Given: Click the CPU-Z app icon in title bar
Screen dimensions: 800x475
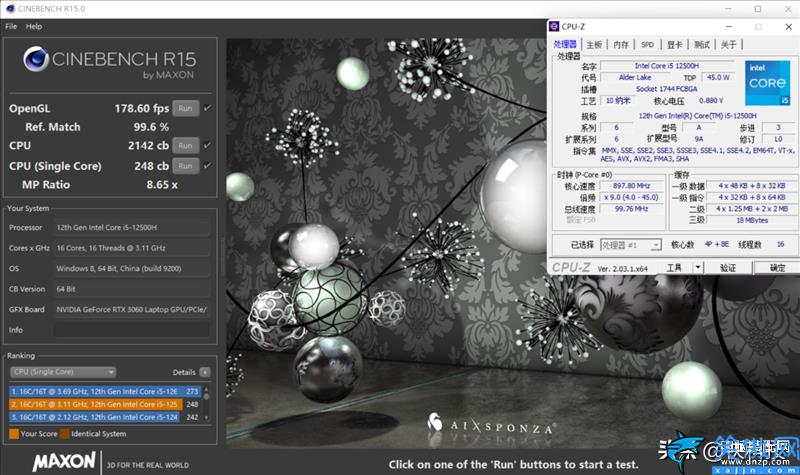Looking at the screenshot, I should coord(554,27).
